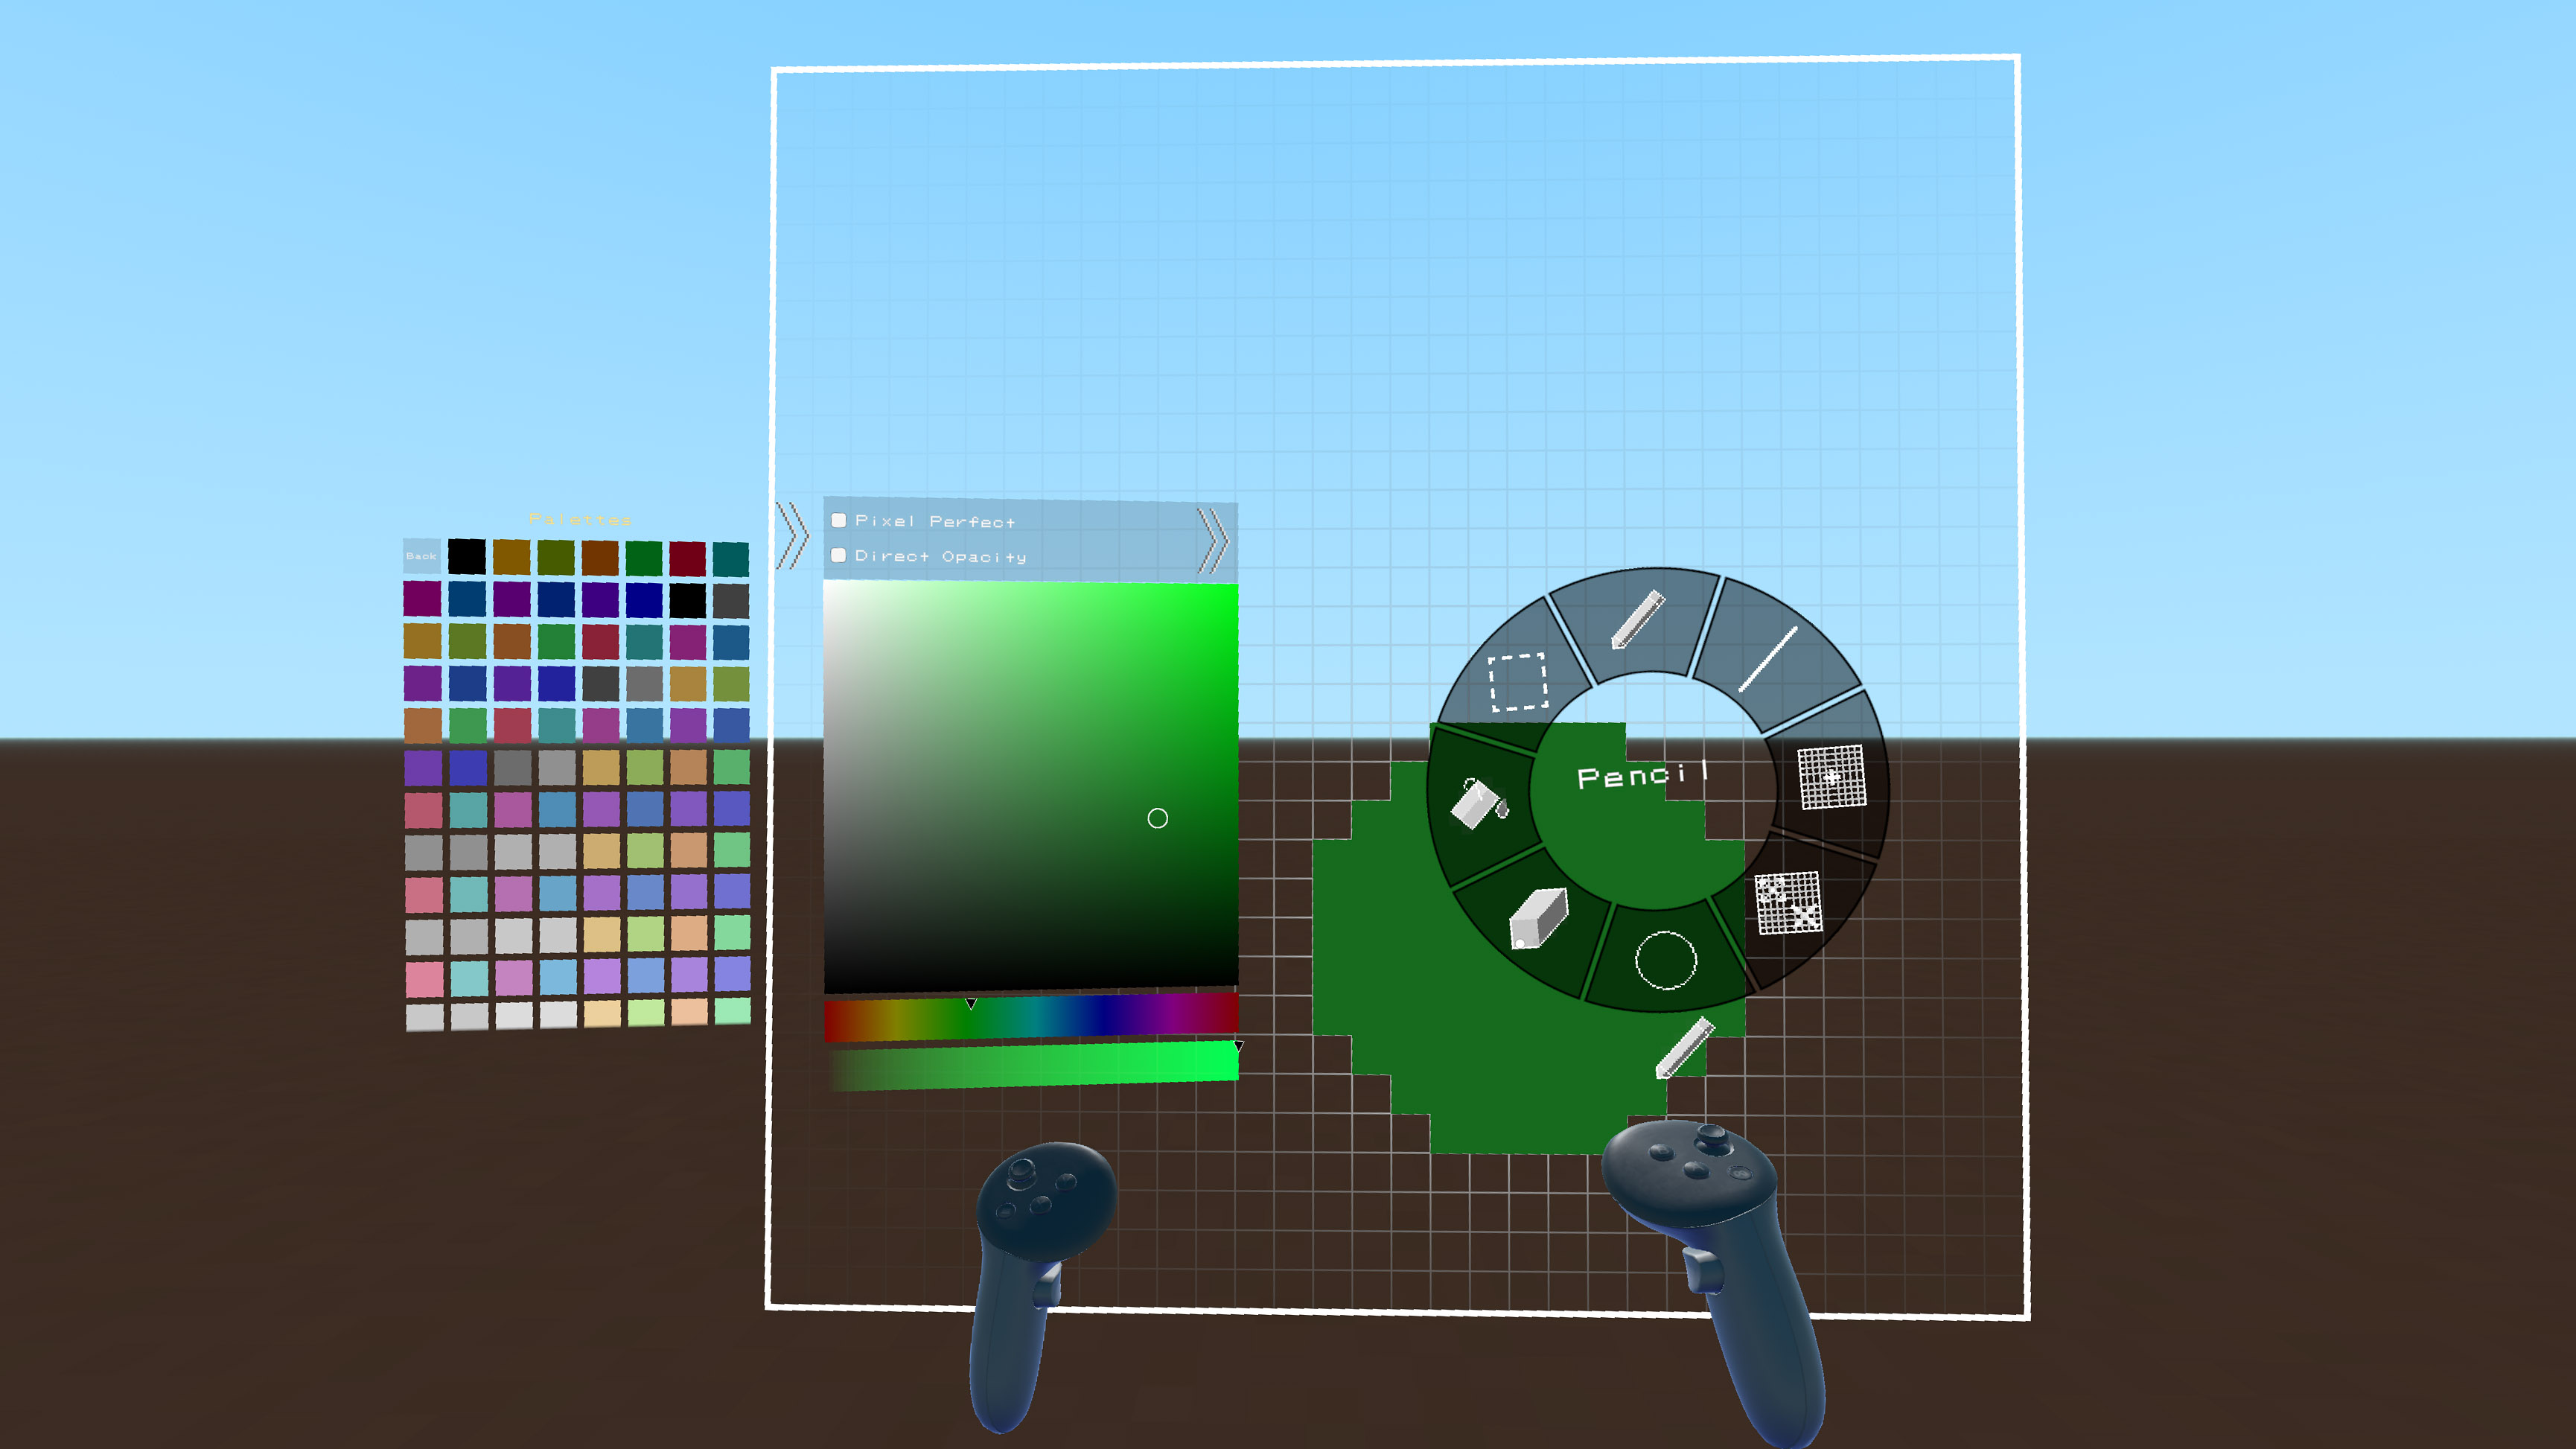
Task: Select the Eraser tool in radial menu
Action: (1538, 917)
